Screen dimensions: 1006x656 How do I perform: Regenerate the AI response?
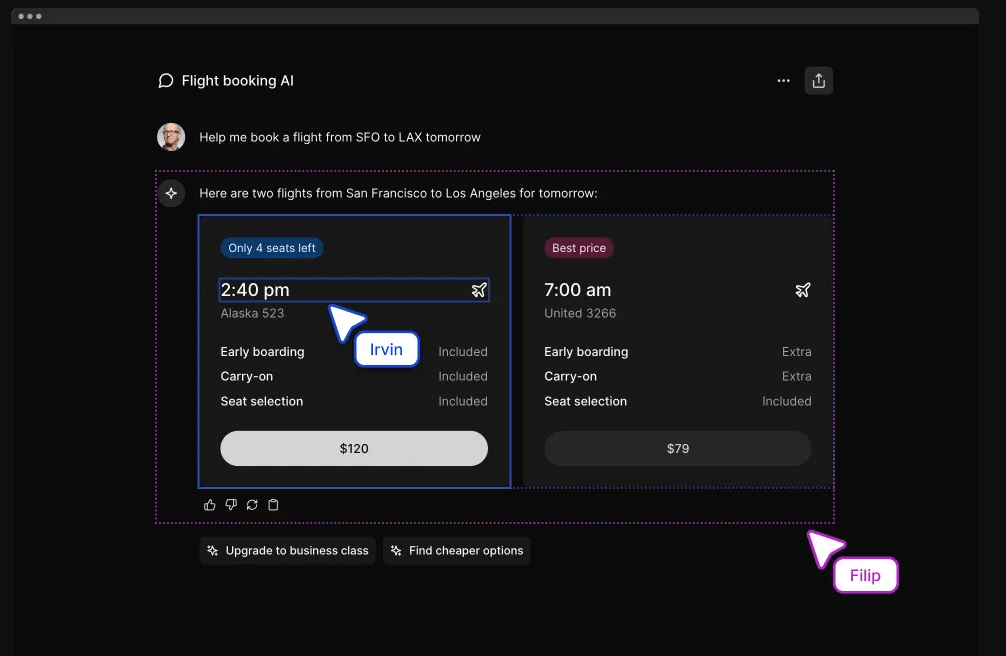coord(252,505)
